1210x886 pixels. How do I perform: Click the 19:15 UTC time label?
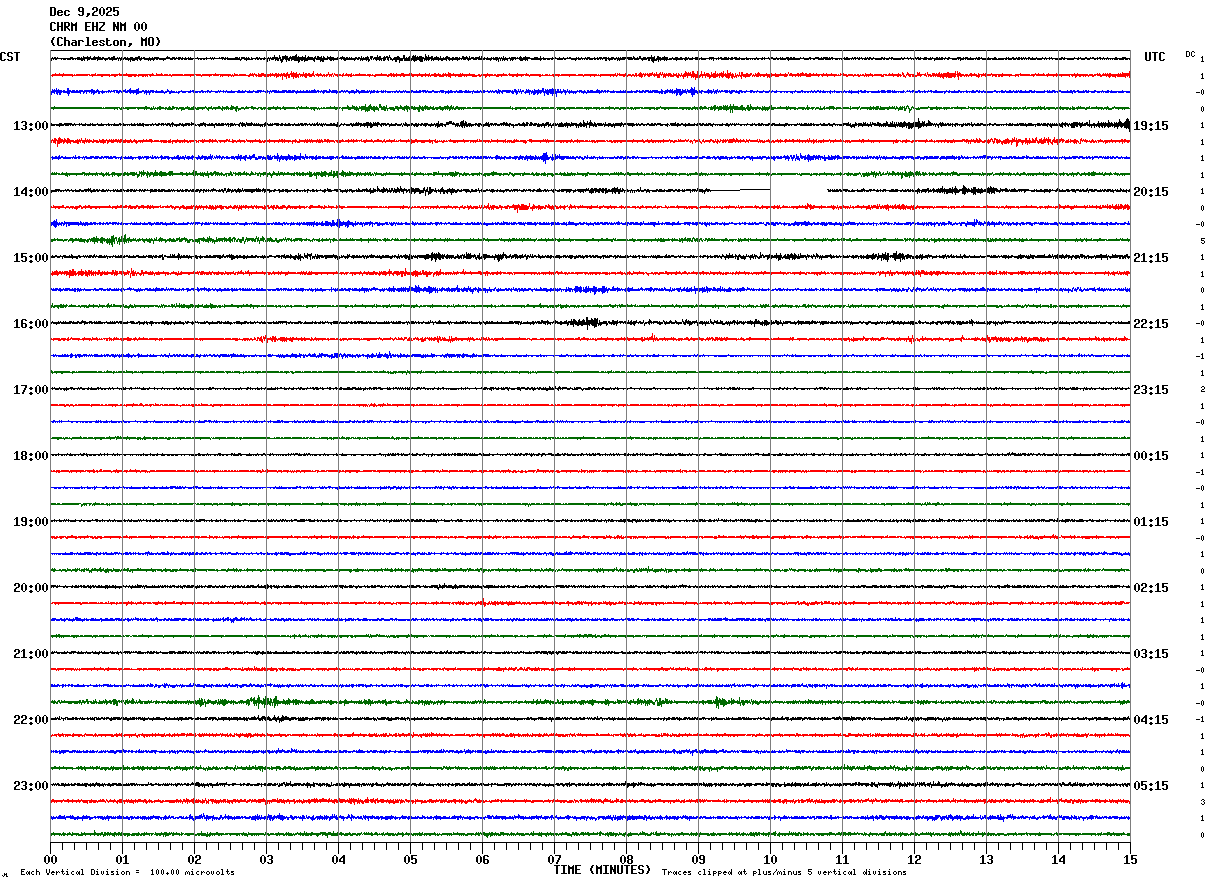pyautogui.click(x=1151, y=126)
